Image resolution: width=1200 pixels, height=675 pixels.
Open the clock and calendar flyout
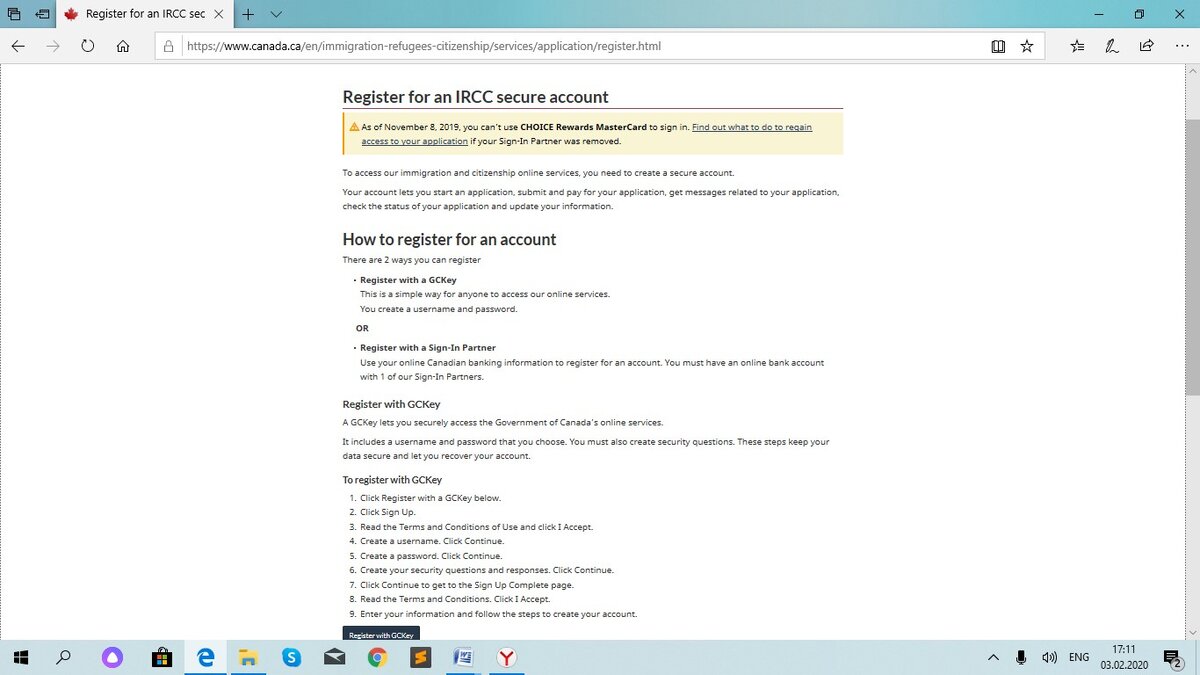tap(1124, 657)
